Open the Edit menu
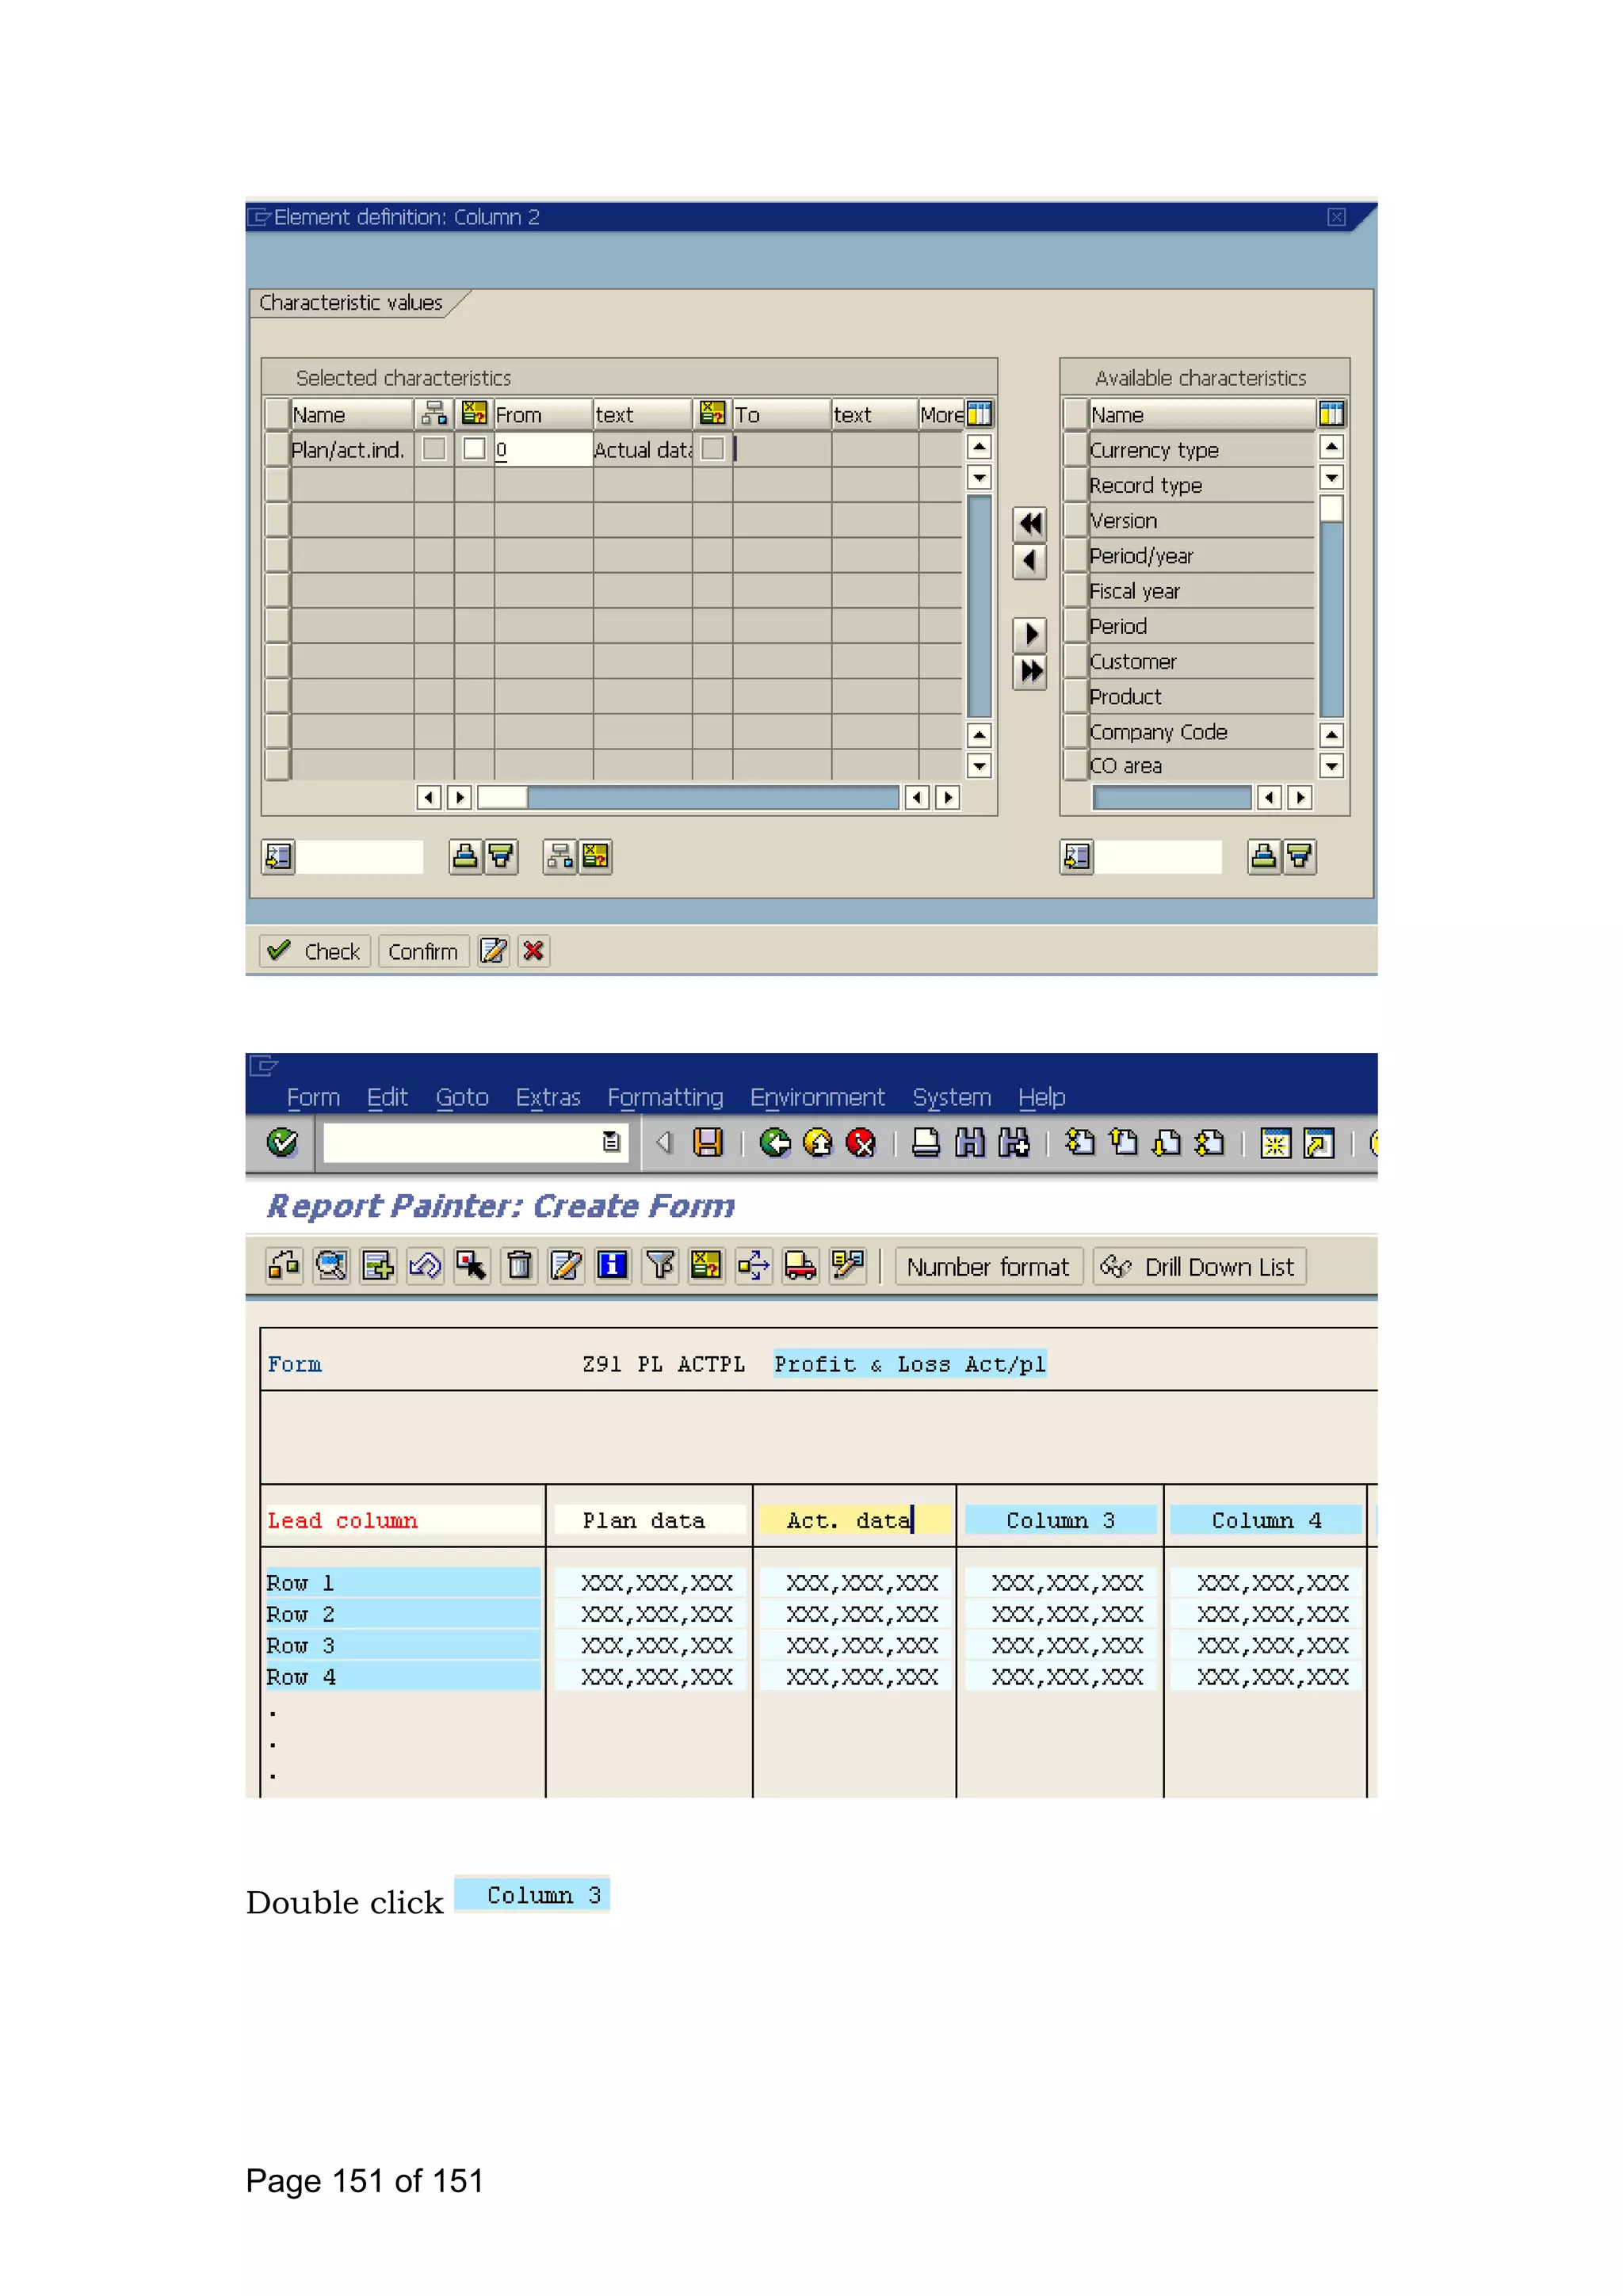 pyautogui.click(x=387, y=1097)
